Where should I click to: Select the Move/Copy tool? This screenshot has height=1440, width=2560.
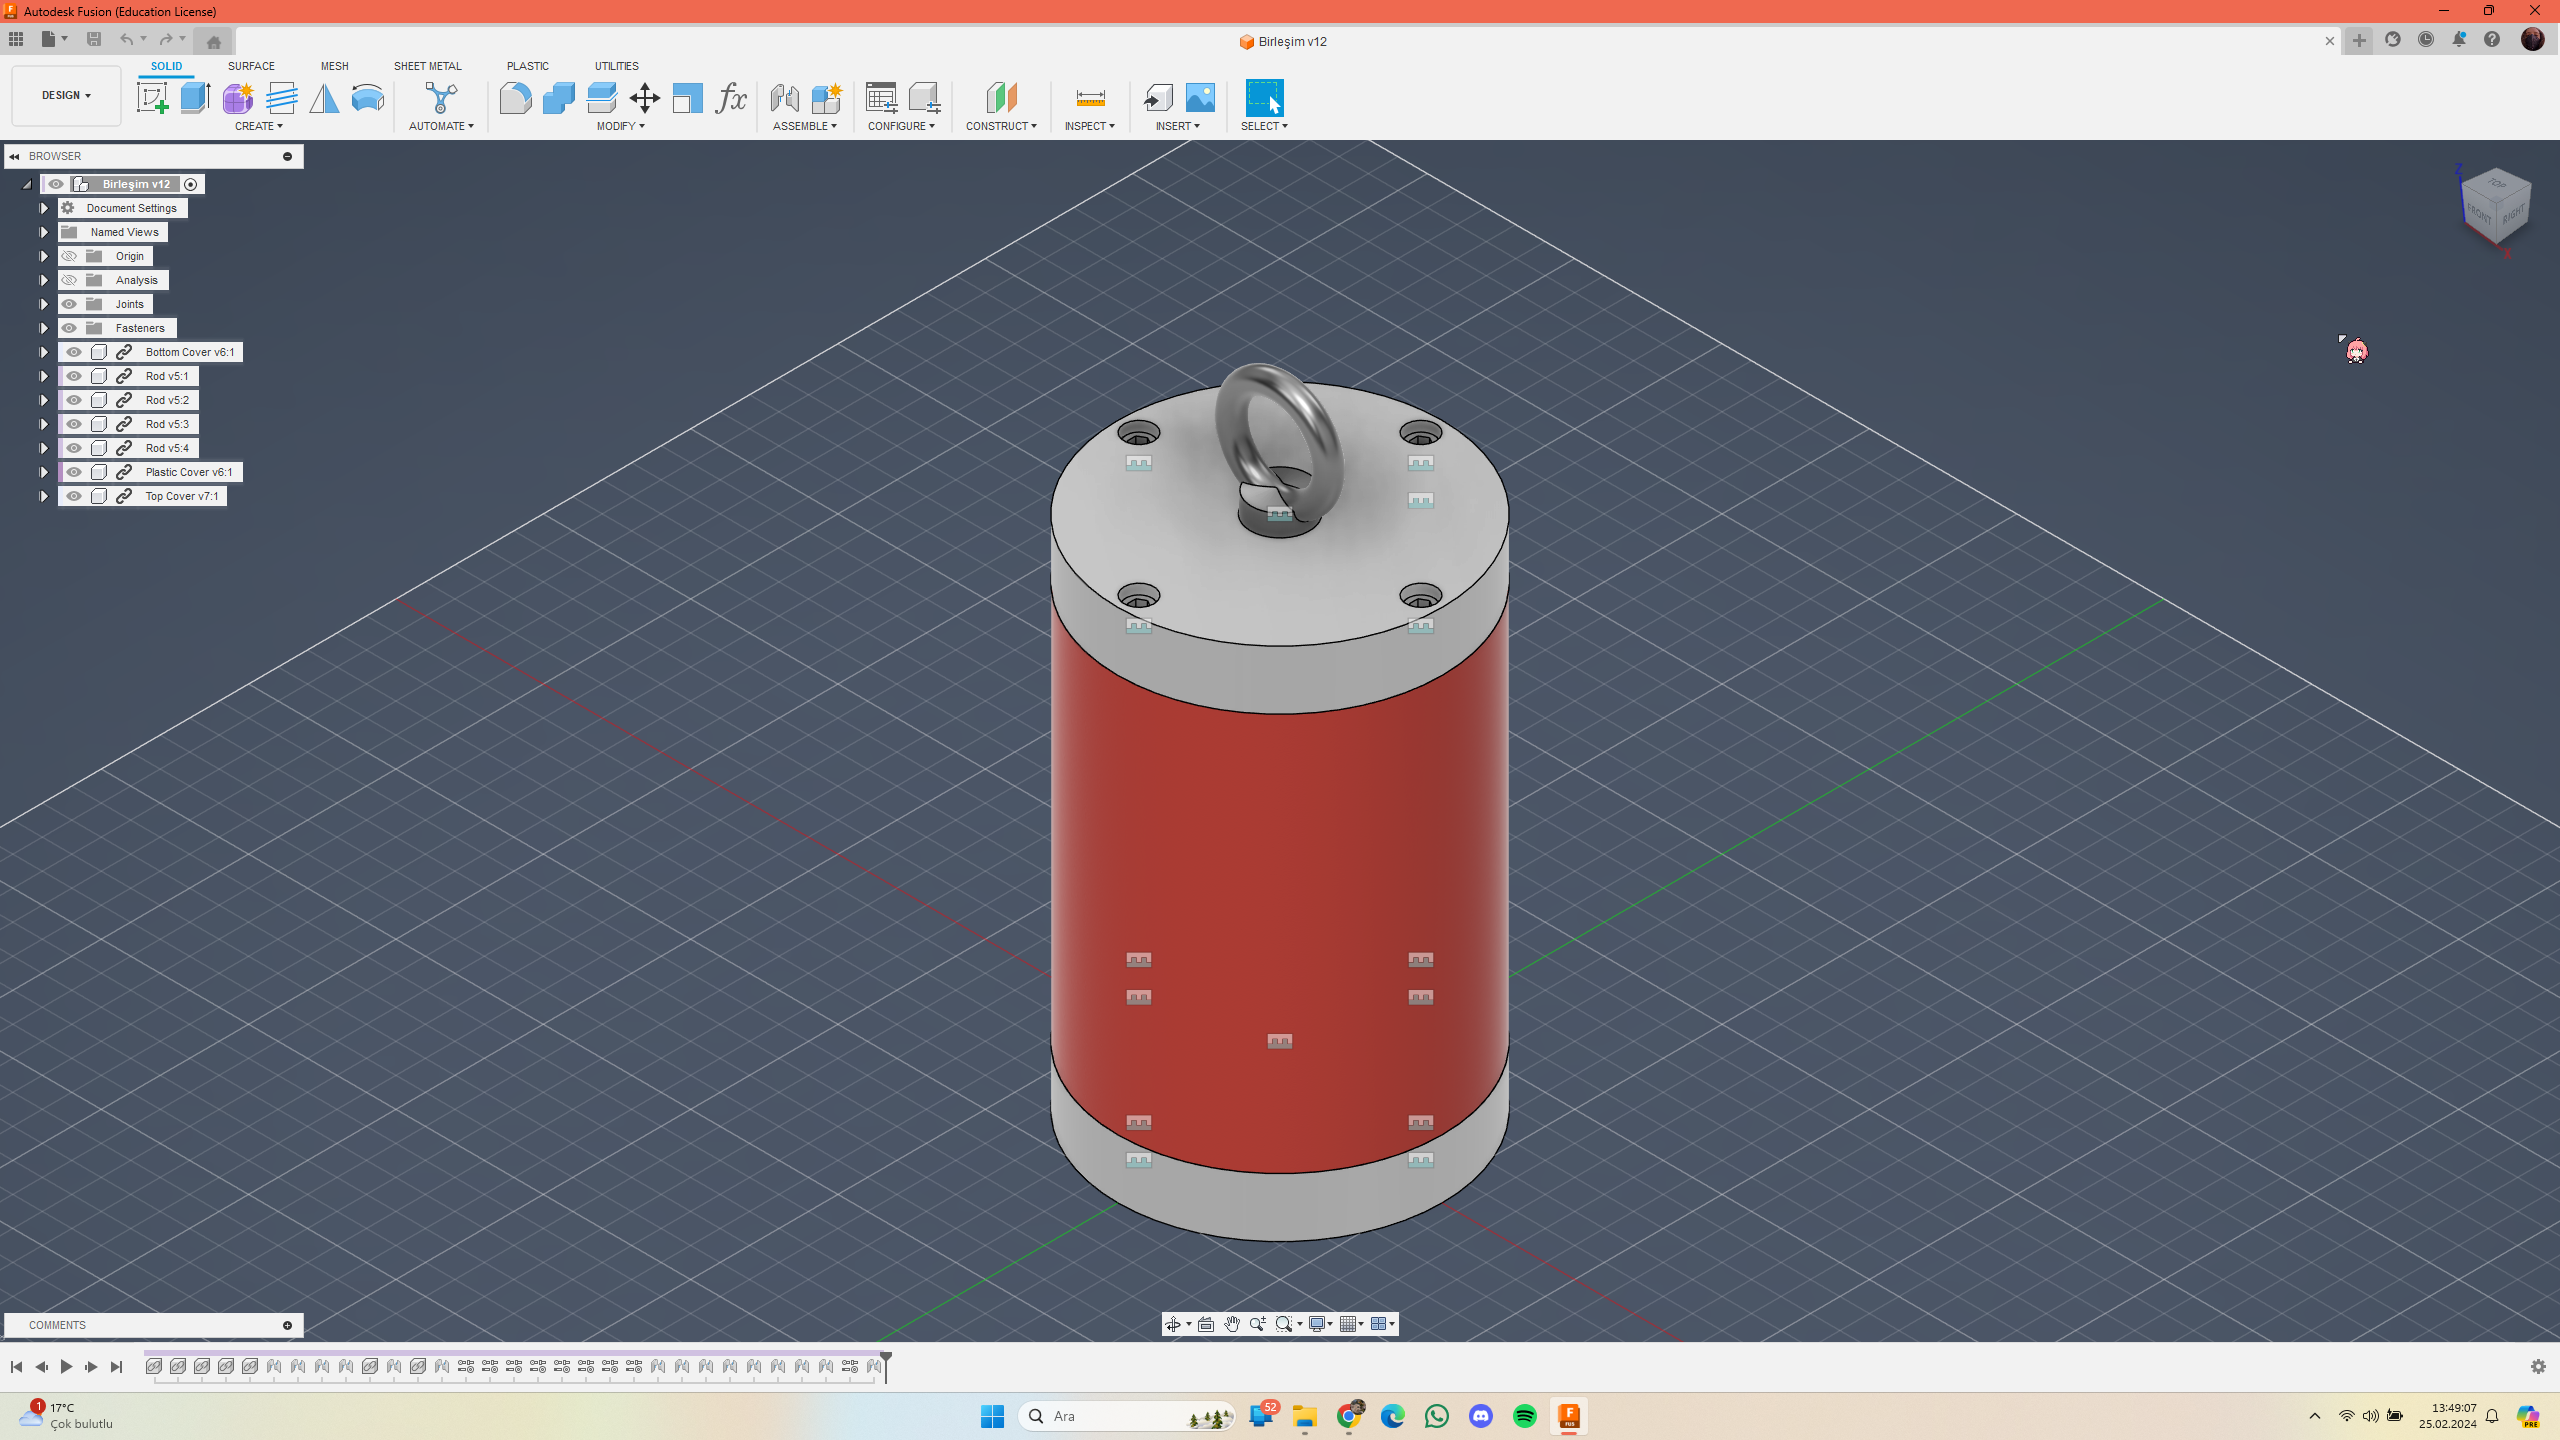coord(645,98)
